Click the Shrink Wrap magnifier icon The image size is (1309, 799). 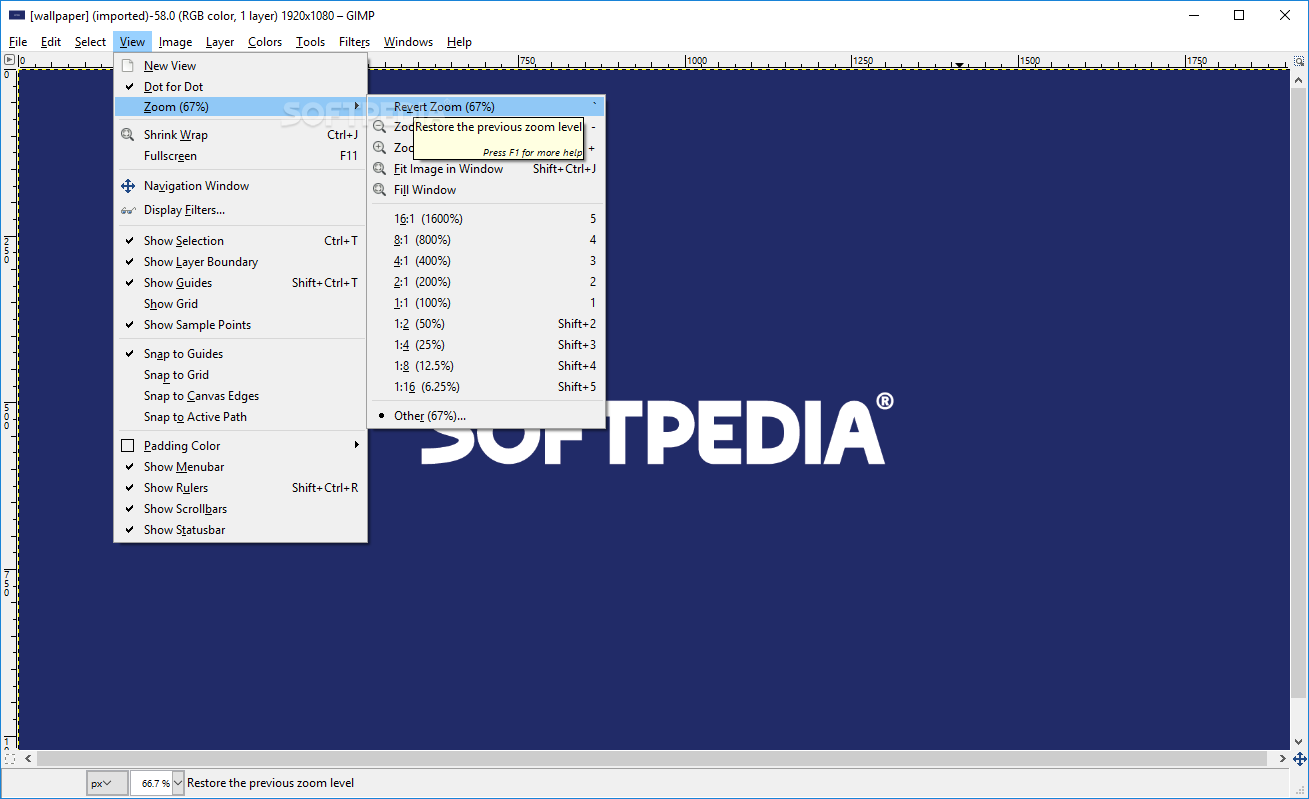point(127,135)
